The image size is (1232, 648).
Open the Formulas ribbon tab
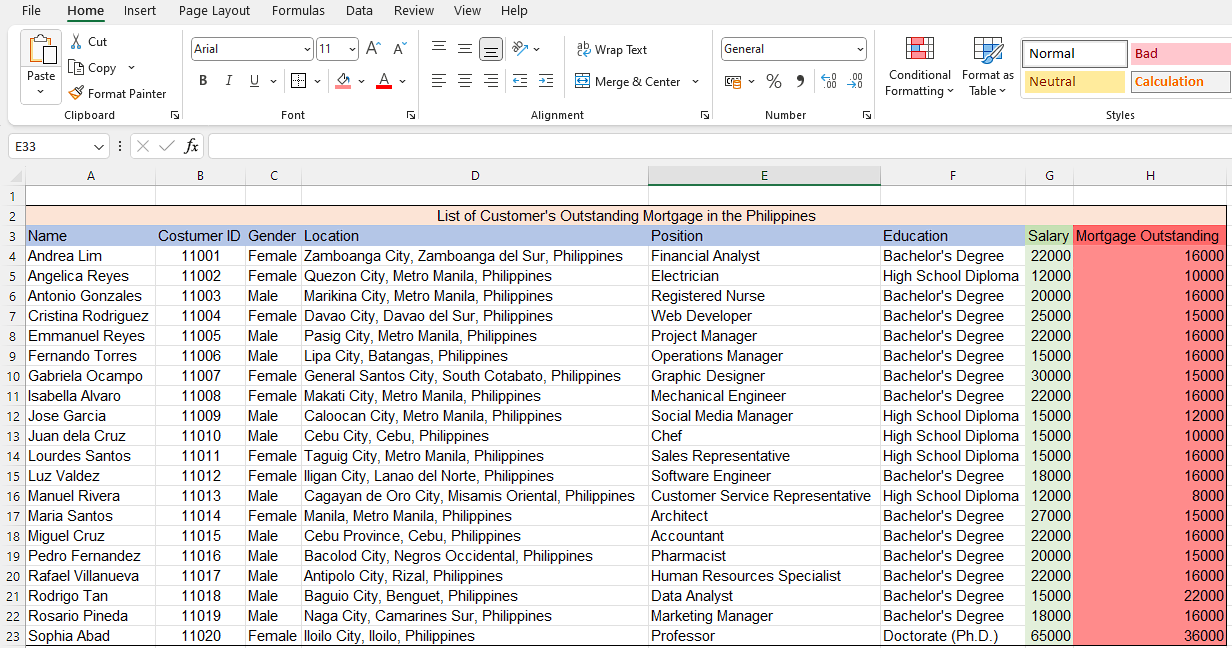tap(298, 11)
